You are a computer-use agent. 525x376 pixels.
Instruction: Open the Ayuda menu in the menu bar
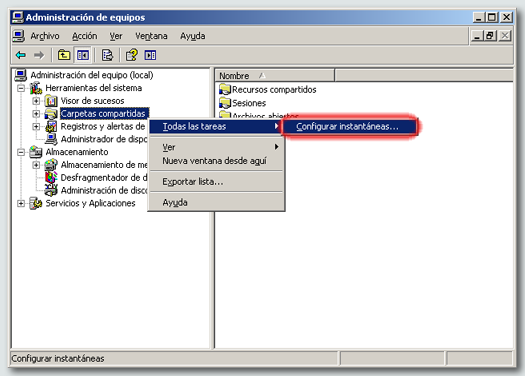tap(193, 36)
